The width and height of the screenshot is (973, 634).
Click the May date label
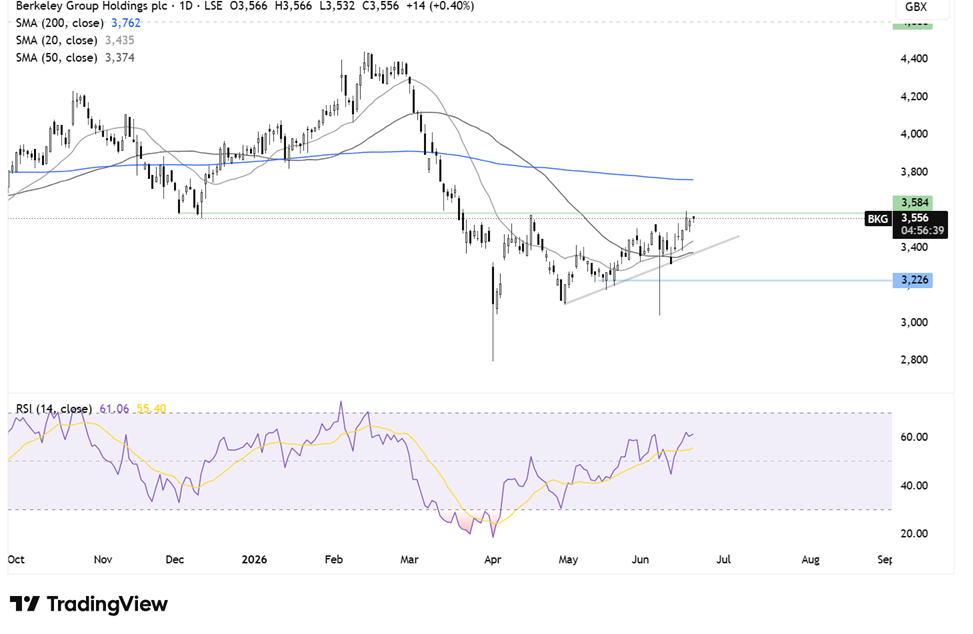(x=568, y=560)
